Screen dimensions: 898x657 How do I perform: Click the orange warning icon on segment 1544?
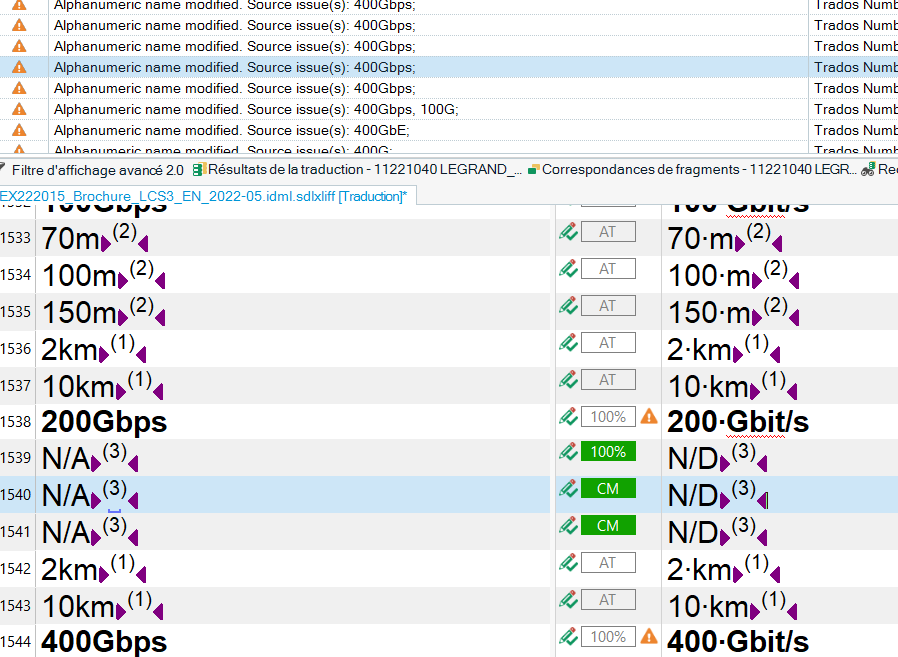[649, 636]
